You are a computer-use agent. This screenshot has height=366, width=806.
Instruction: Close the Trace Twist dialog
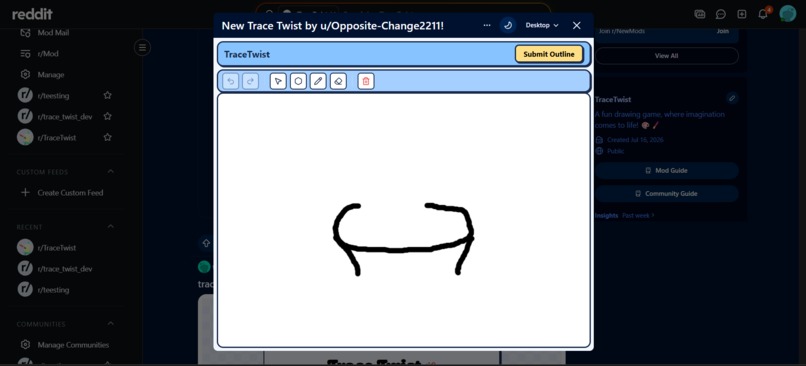577,25
